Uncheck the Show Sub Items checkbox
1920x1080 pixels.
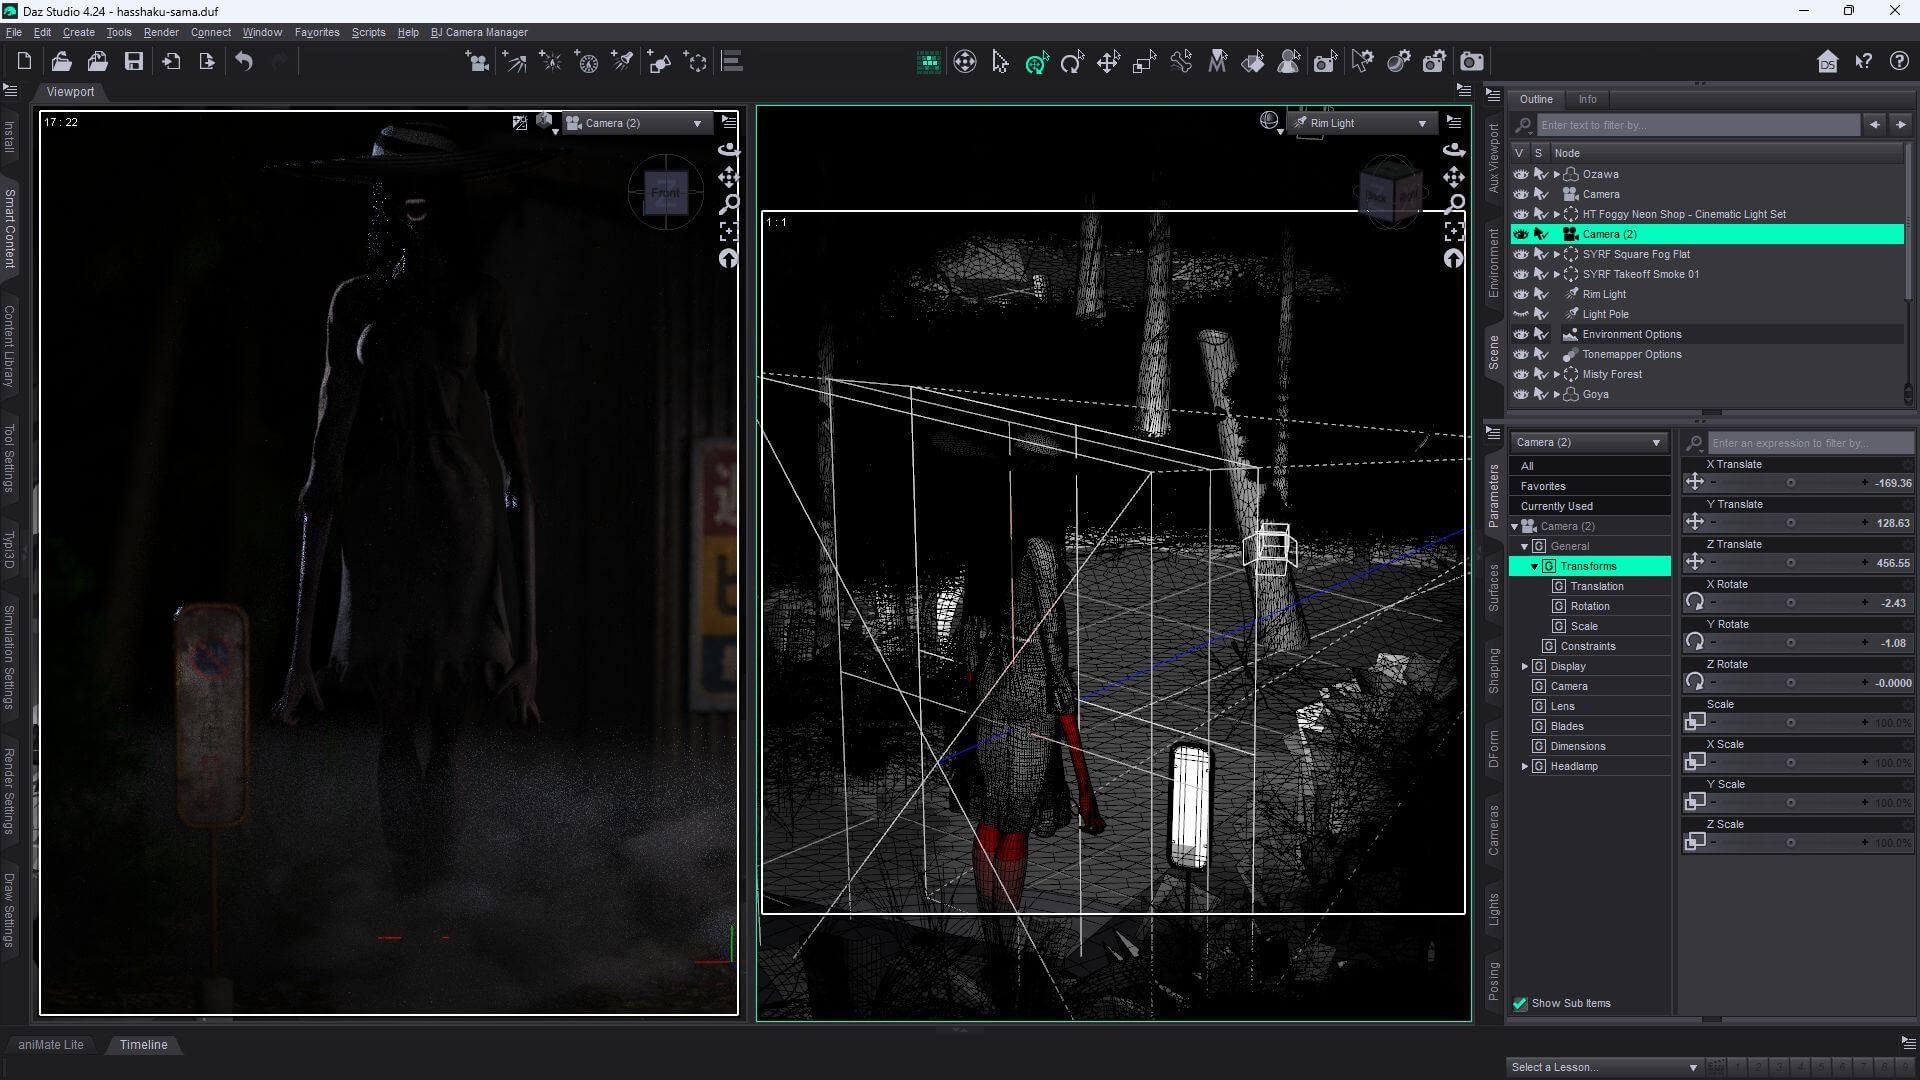1520,1004
